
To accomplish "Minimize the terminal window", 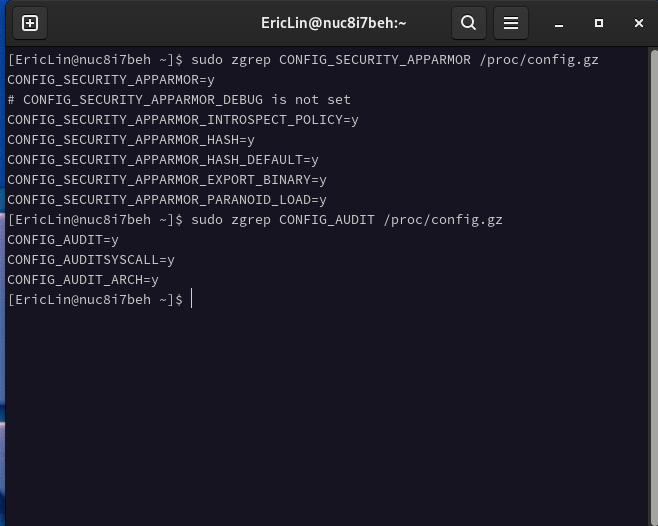I will point(559,23).
